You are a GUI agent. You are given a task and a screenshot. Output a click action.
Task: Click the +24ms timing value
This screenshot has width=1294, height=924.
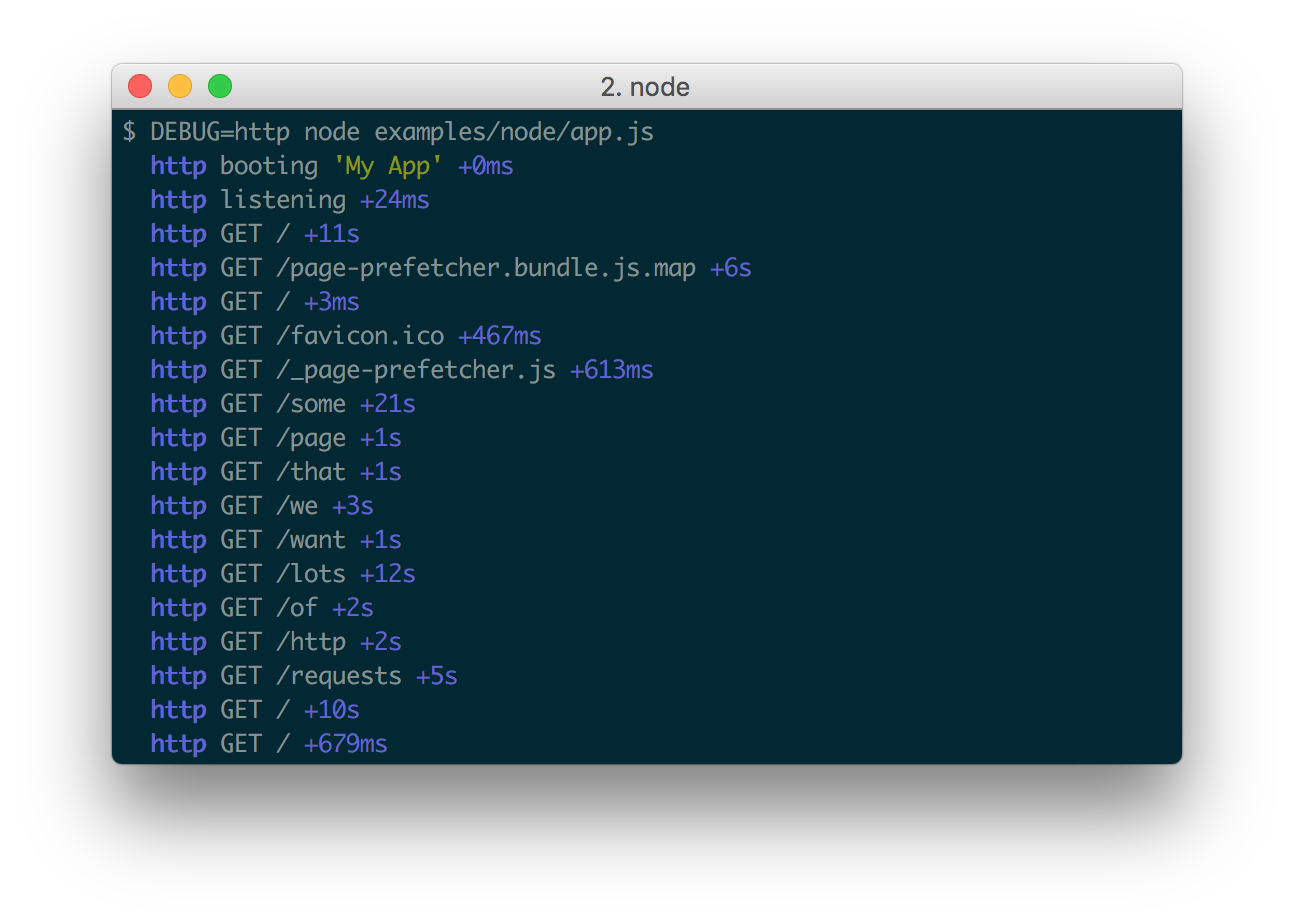[394, 200]
